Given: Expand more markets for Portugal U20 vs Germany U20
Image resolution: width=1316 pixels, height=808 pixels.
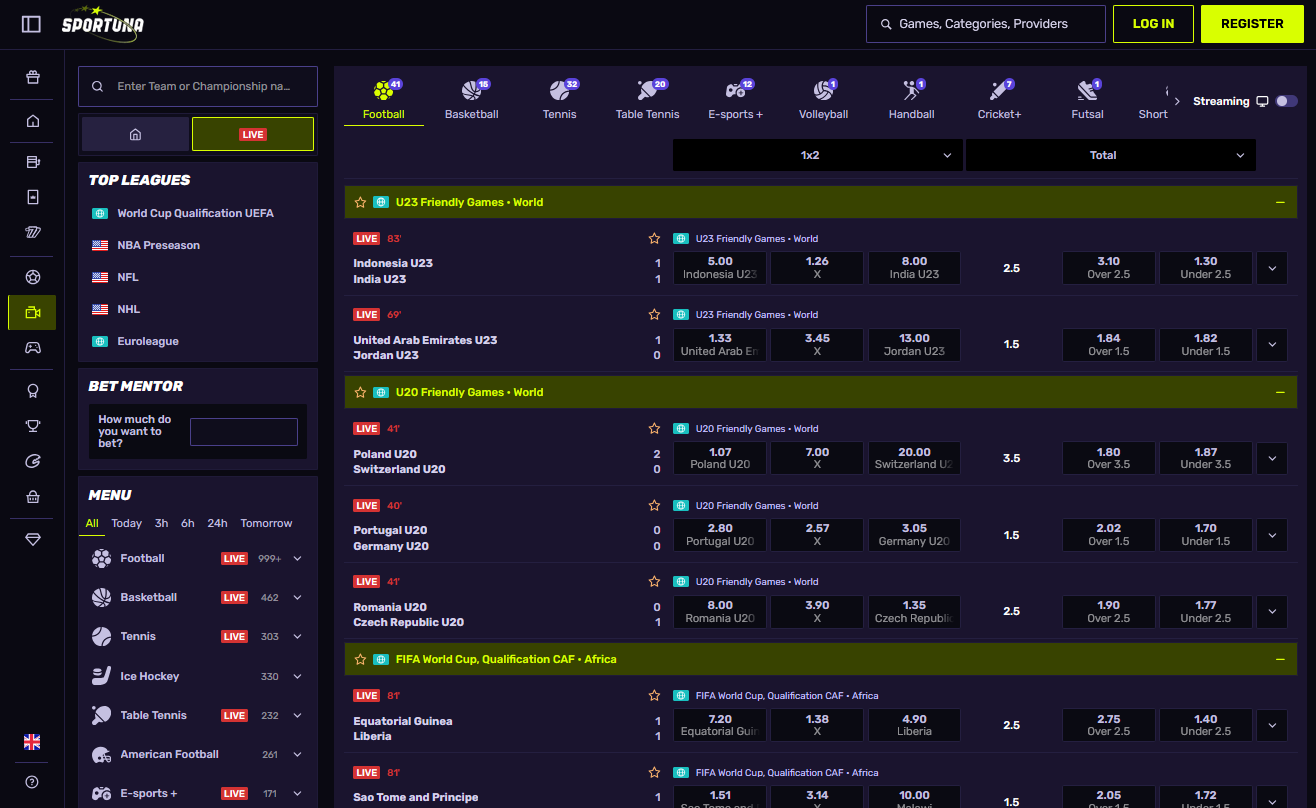Looking at the screenshot, I should (x=1272, y=535).
